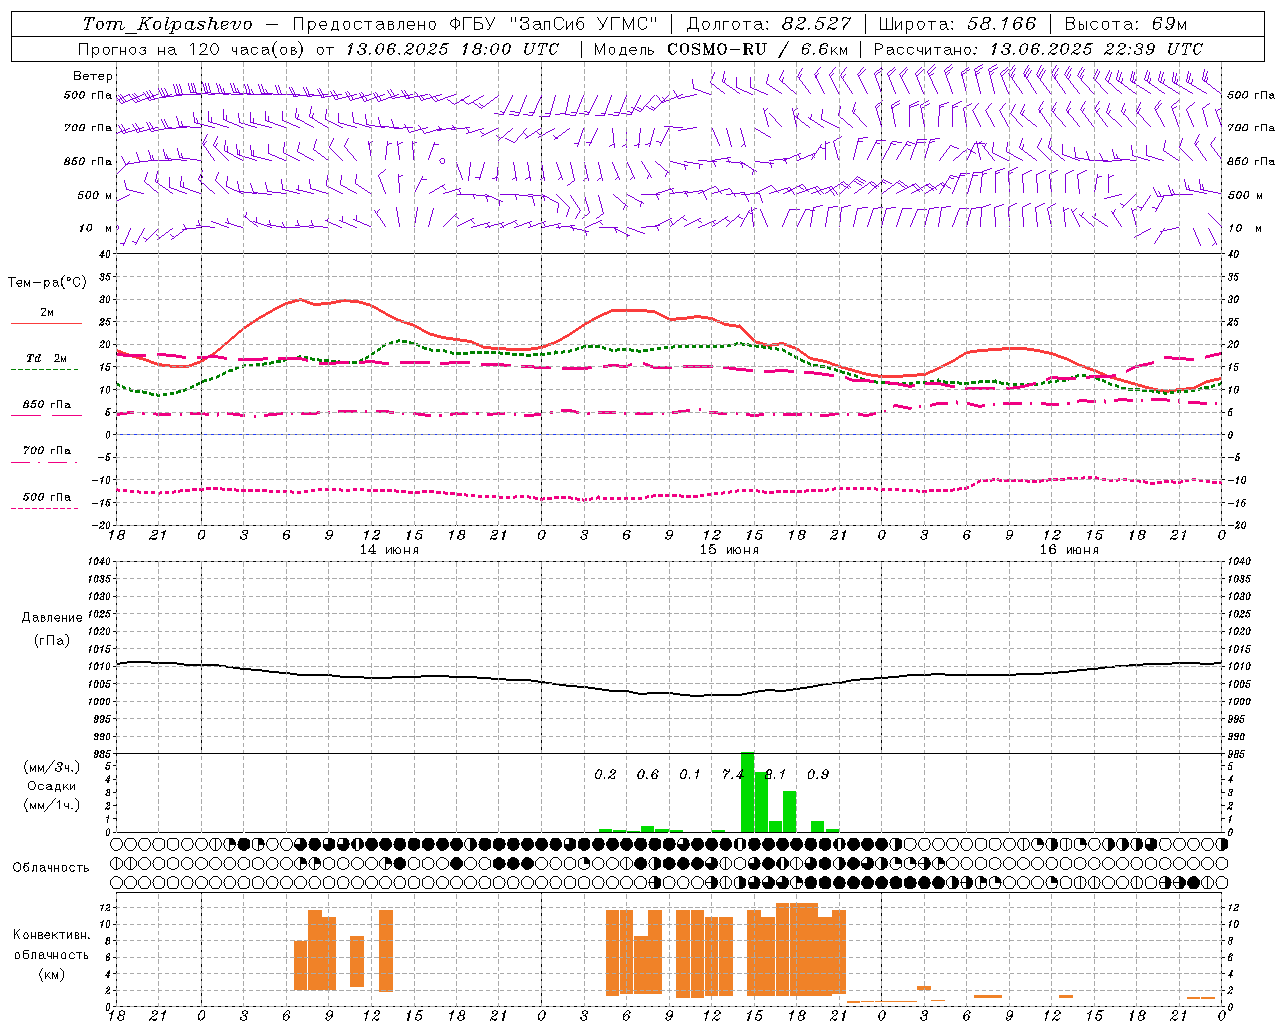Click the (мм/1ч.) precipitation unit label
1280x1024 pixels.
[x=52, y=805]
